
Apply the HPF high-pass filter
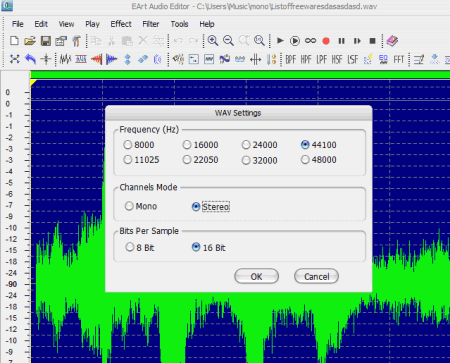[306, 60]
